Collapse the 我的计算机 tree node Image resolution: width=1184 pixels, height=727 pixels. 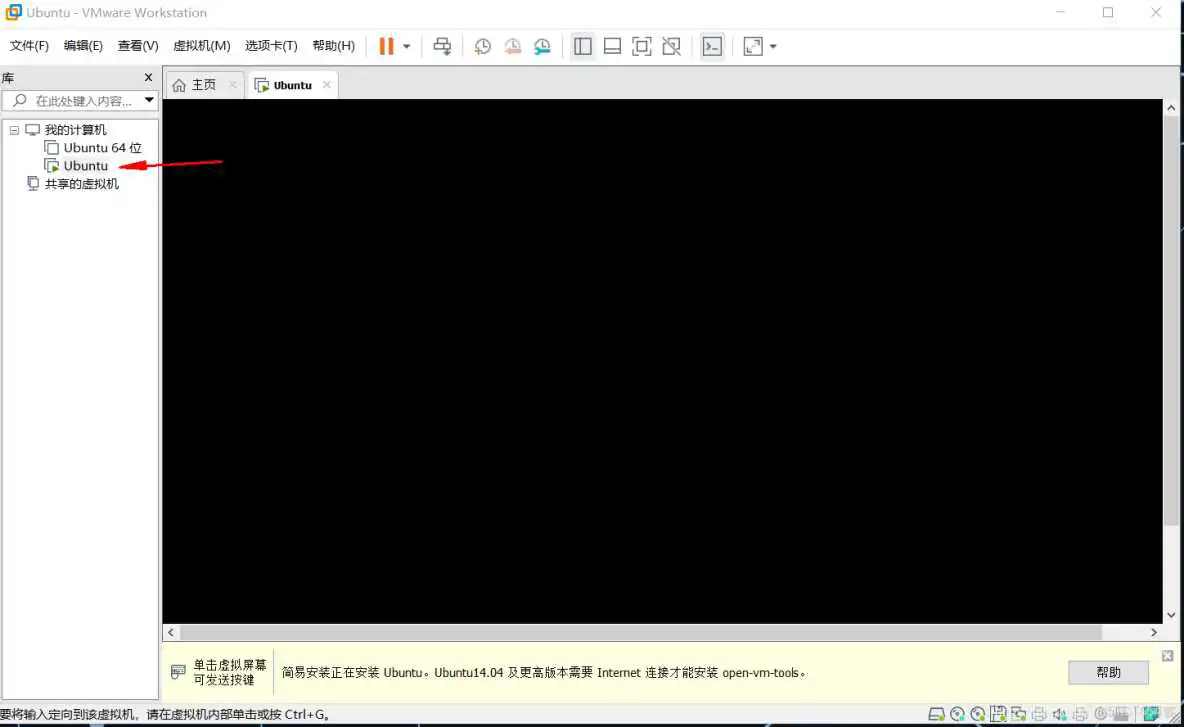click(14, 129)
